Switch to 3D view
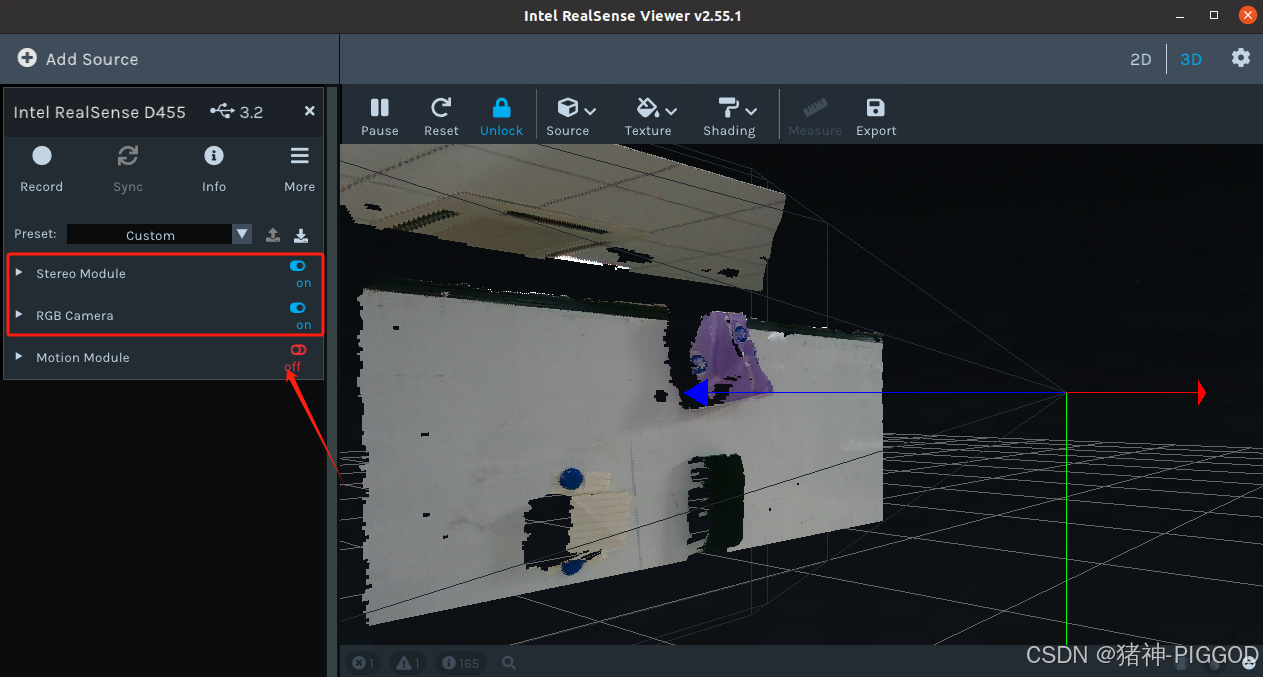Image resolution: width=1263 pixels, height=677 pixels. (1191, 59)
